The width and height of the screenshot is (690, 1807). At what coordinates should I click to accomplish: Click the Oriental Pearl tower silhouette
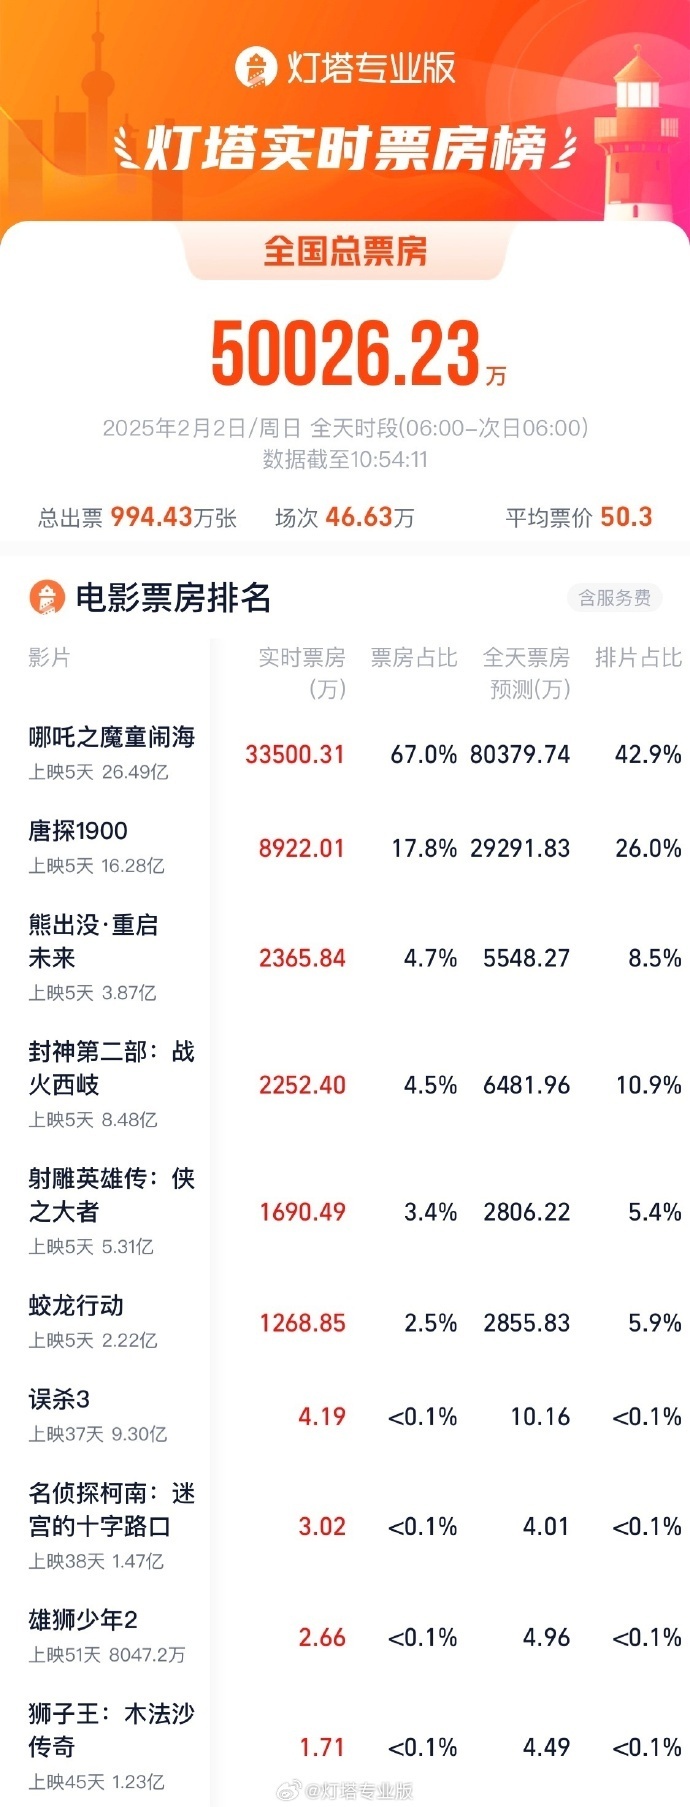click(95, 60)
